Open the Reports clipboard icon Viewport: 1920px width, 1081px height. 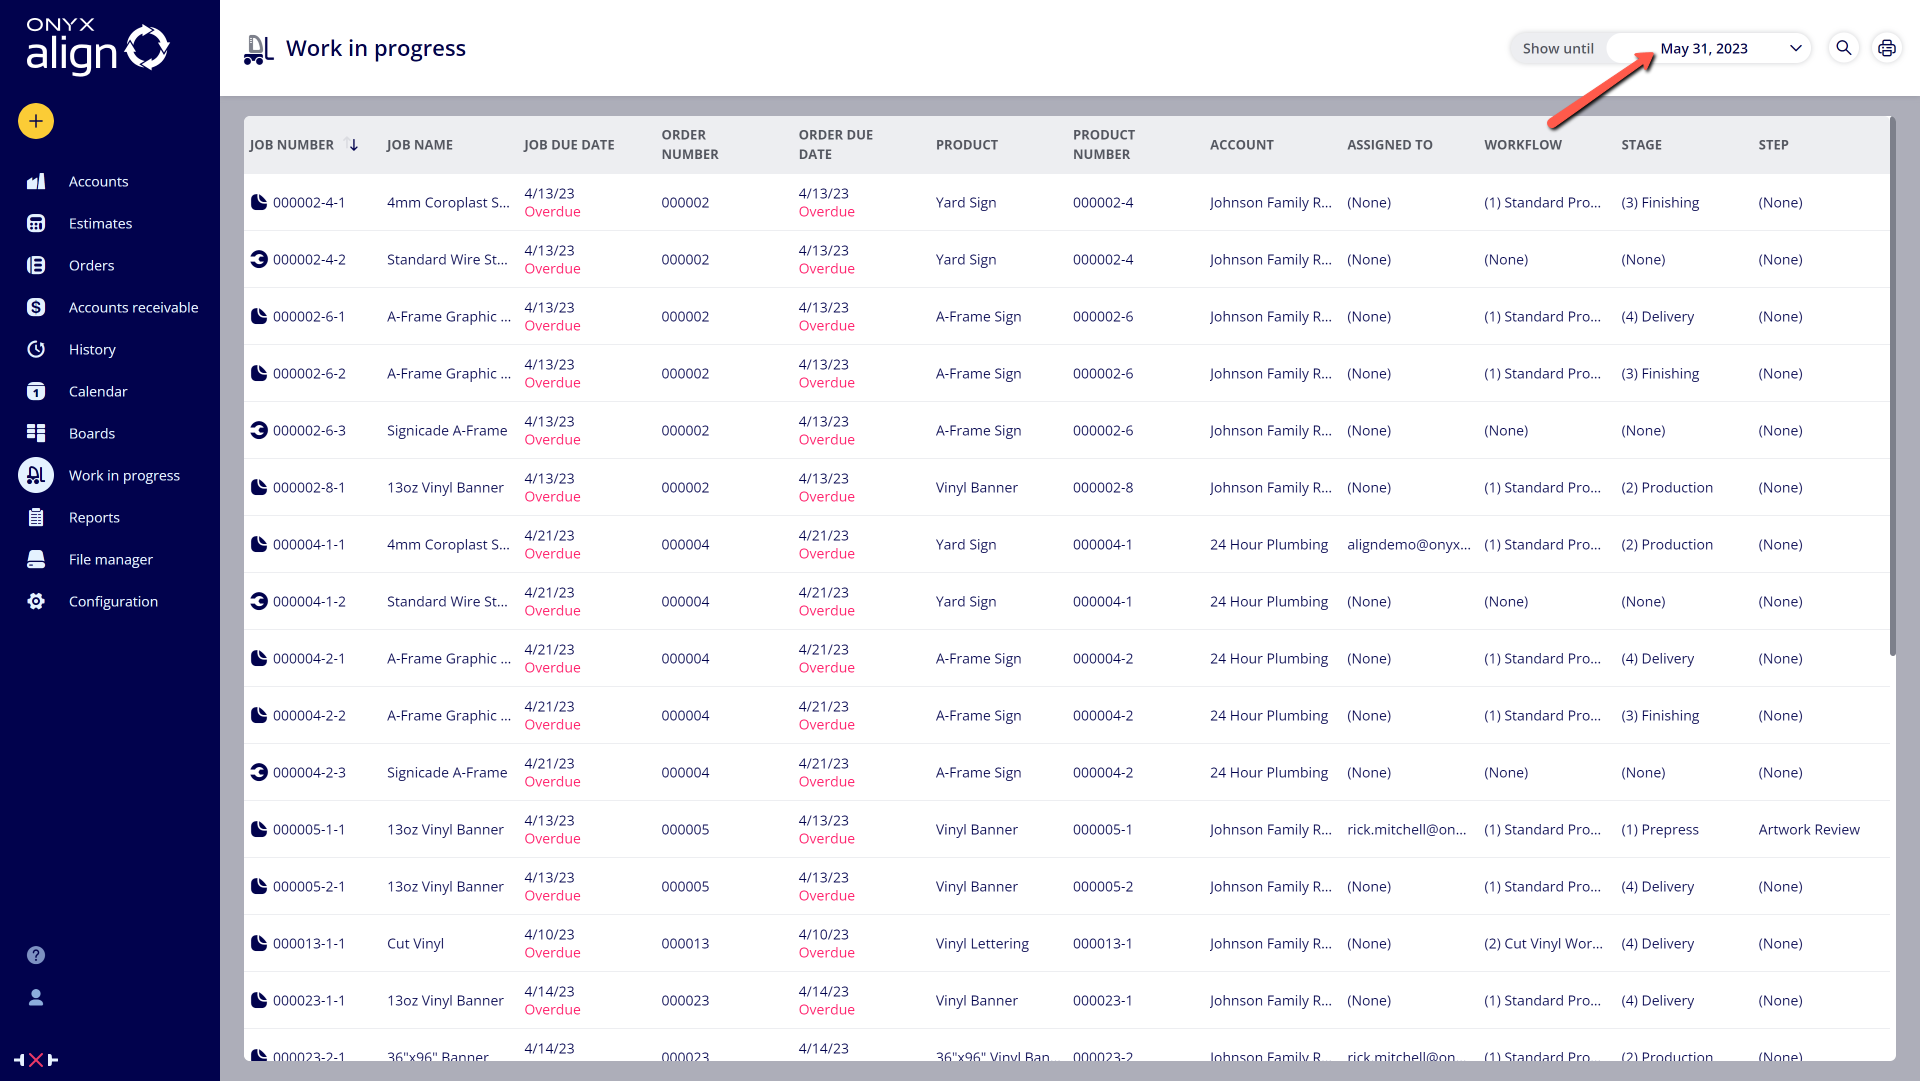pos(36,517)
